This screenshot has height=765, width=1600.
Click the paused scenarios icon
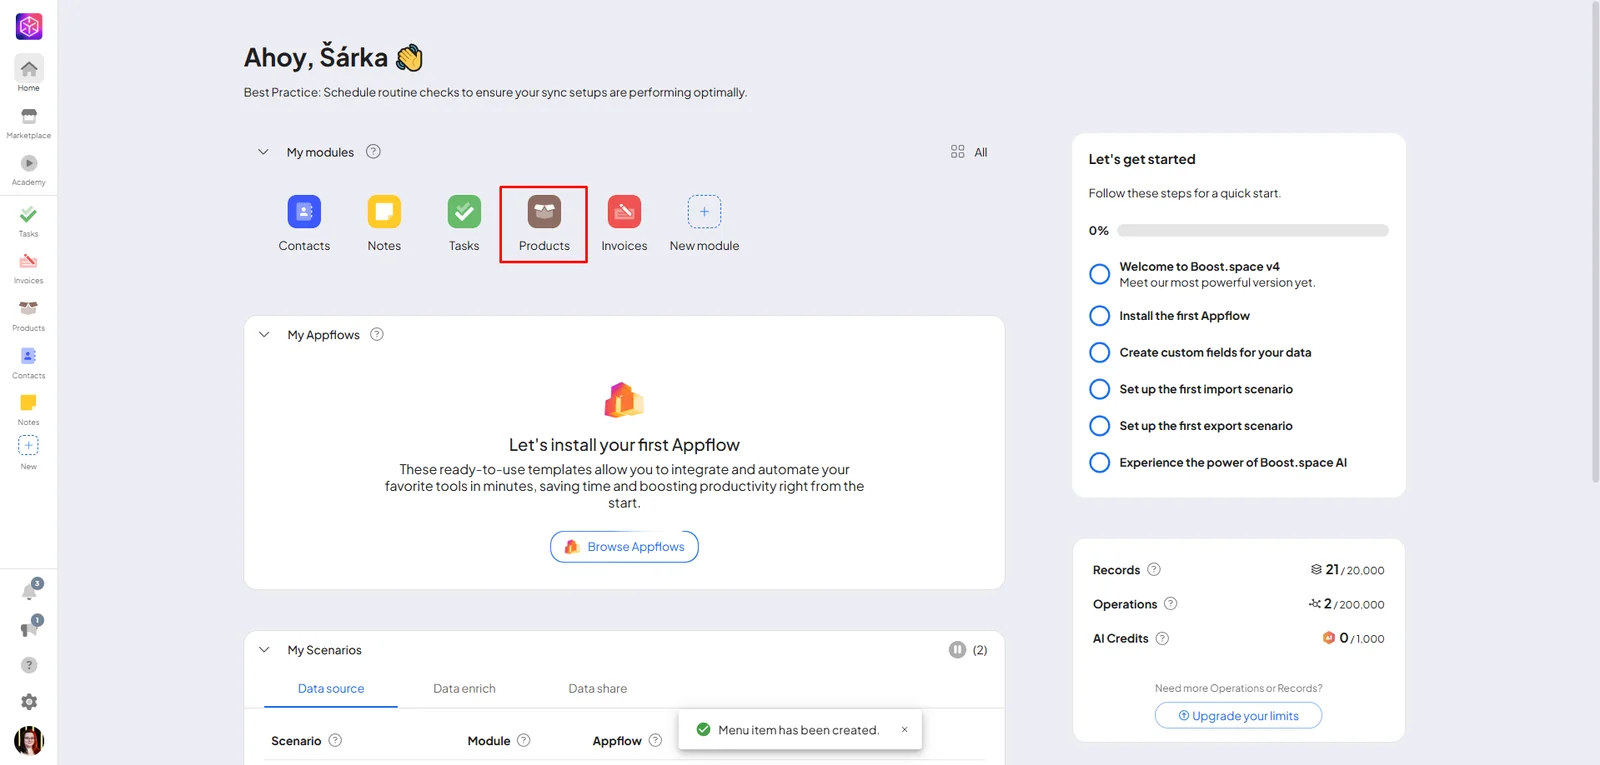tap(958, 650)
